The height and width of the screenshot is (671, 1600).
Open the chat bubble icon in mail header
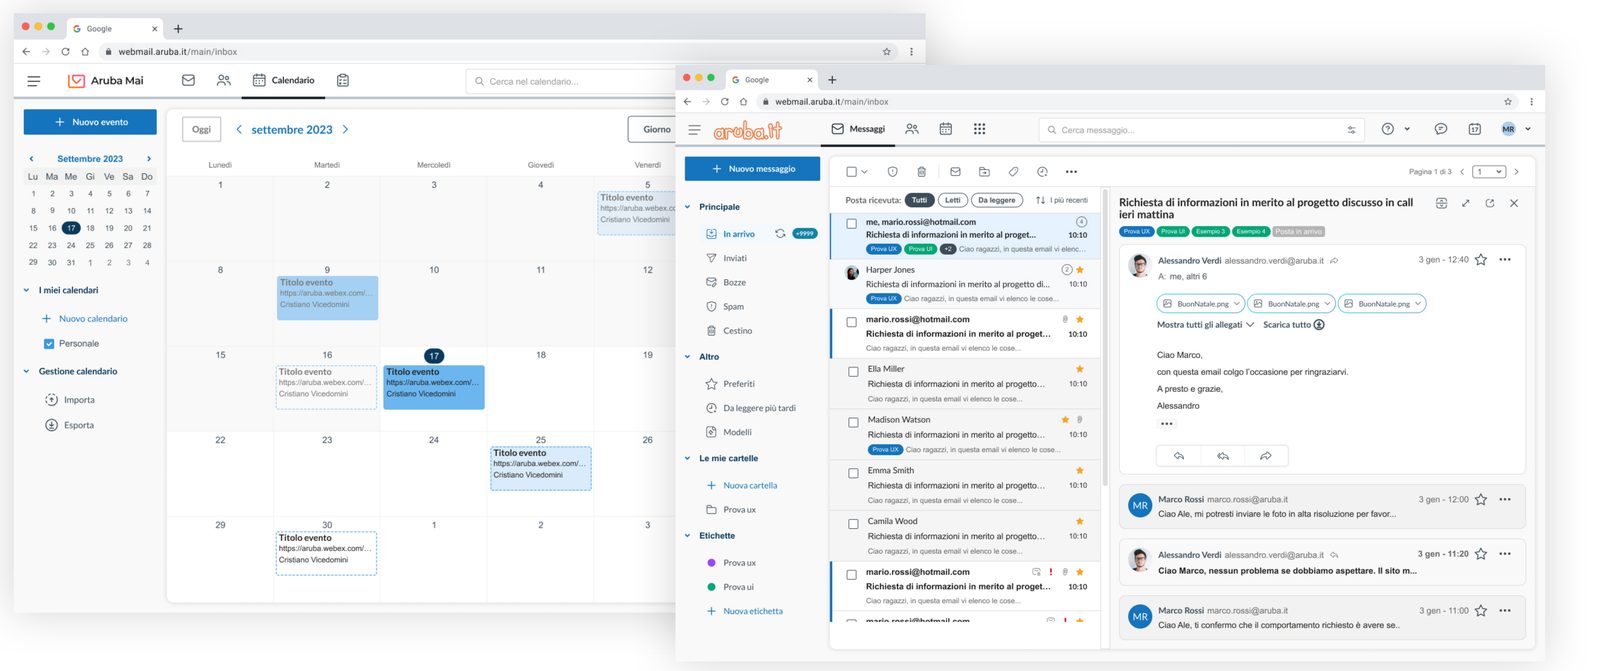point(1441,129)
